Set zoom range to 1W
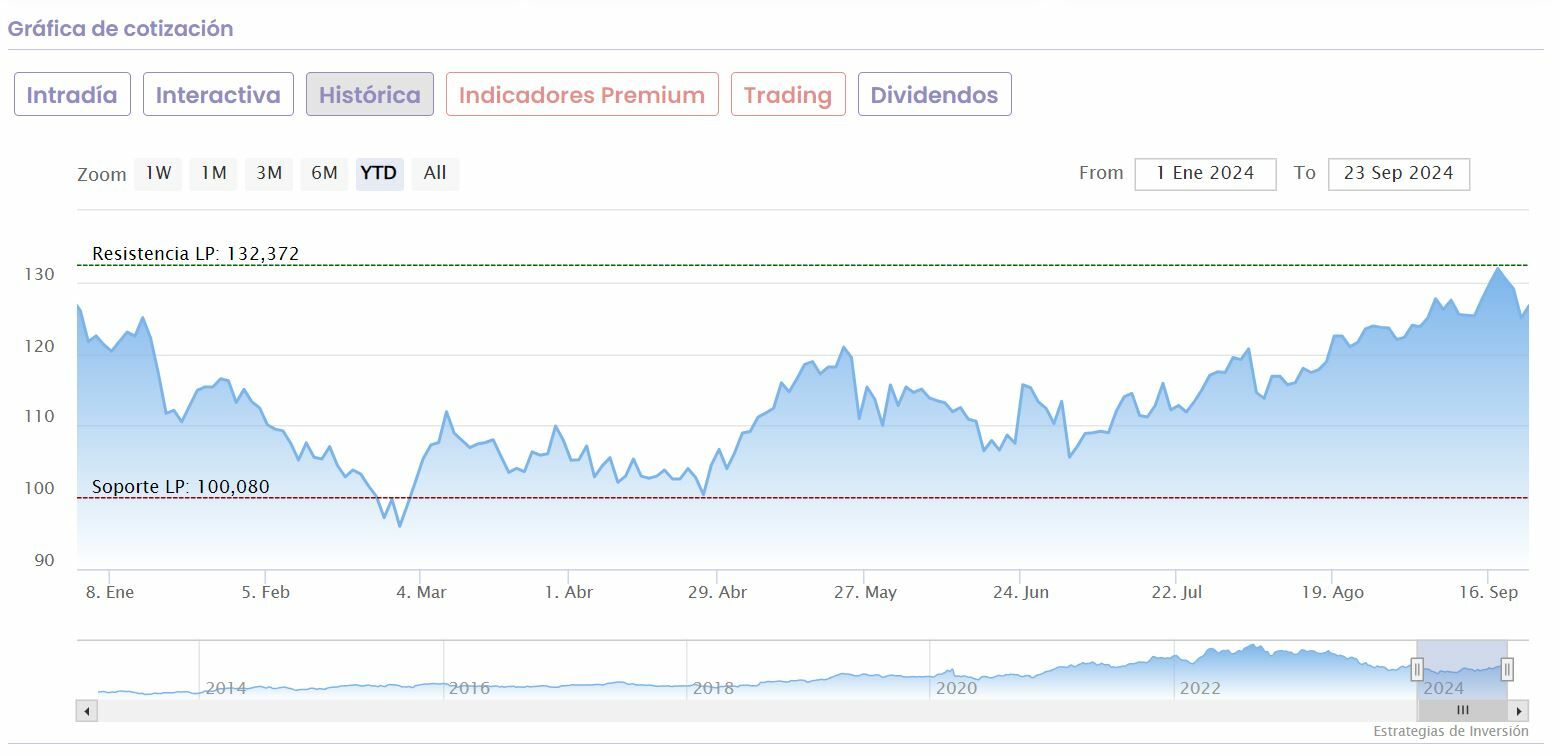Screen dimensions: 1561x756 click(x=158, y=173)
